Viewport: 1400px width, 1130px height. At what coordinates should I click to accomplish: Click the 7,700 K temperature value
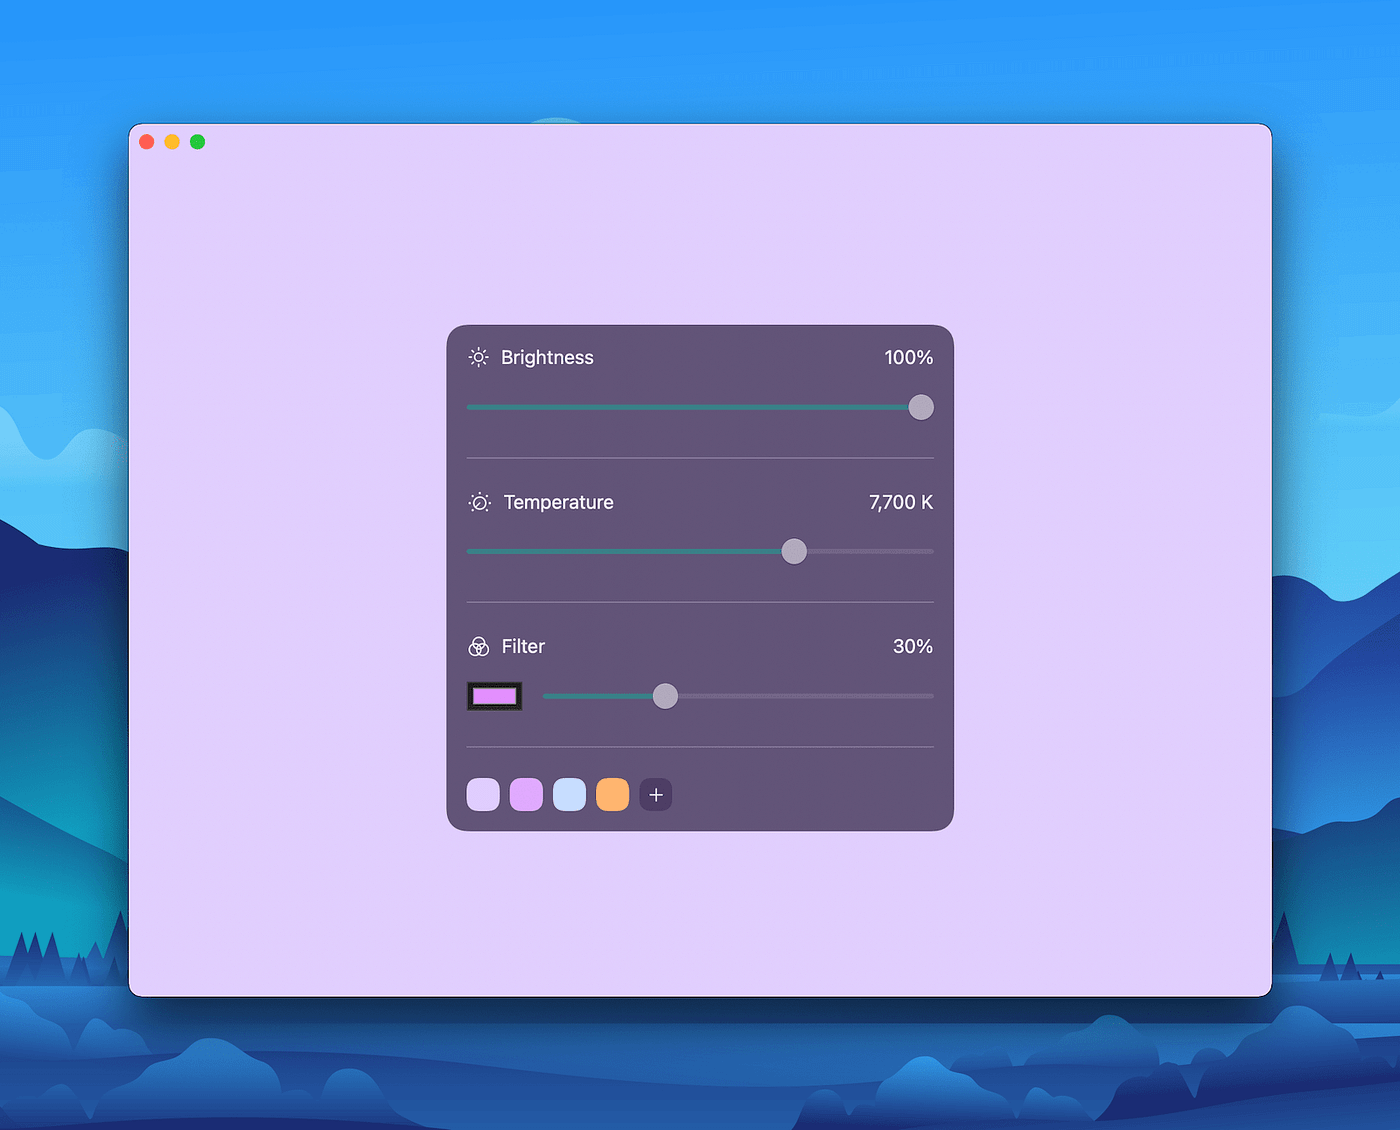(899, 502)
